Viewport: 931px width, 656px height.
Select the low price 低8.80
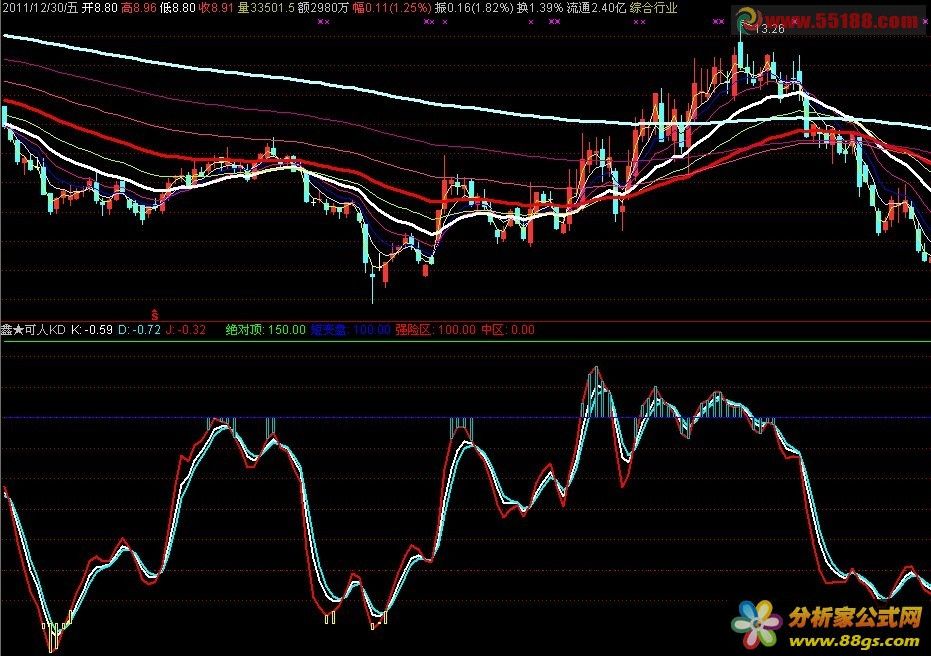[178, 8]
